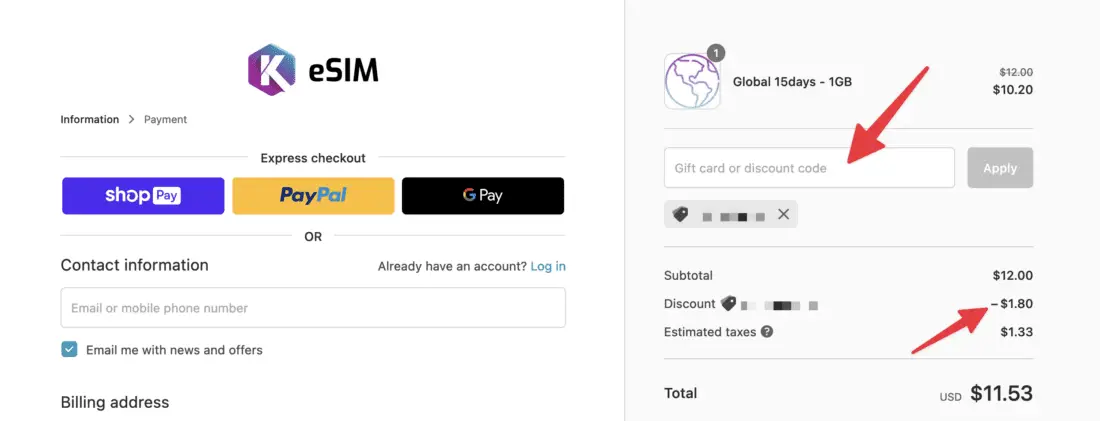The image size is (1100, 421).
Task: Pay with Google Pay express checkout
Action: click(x=483, y=196)
